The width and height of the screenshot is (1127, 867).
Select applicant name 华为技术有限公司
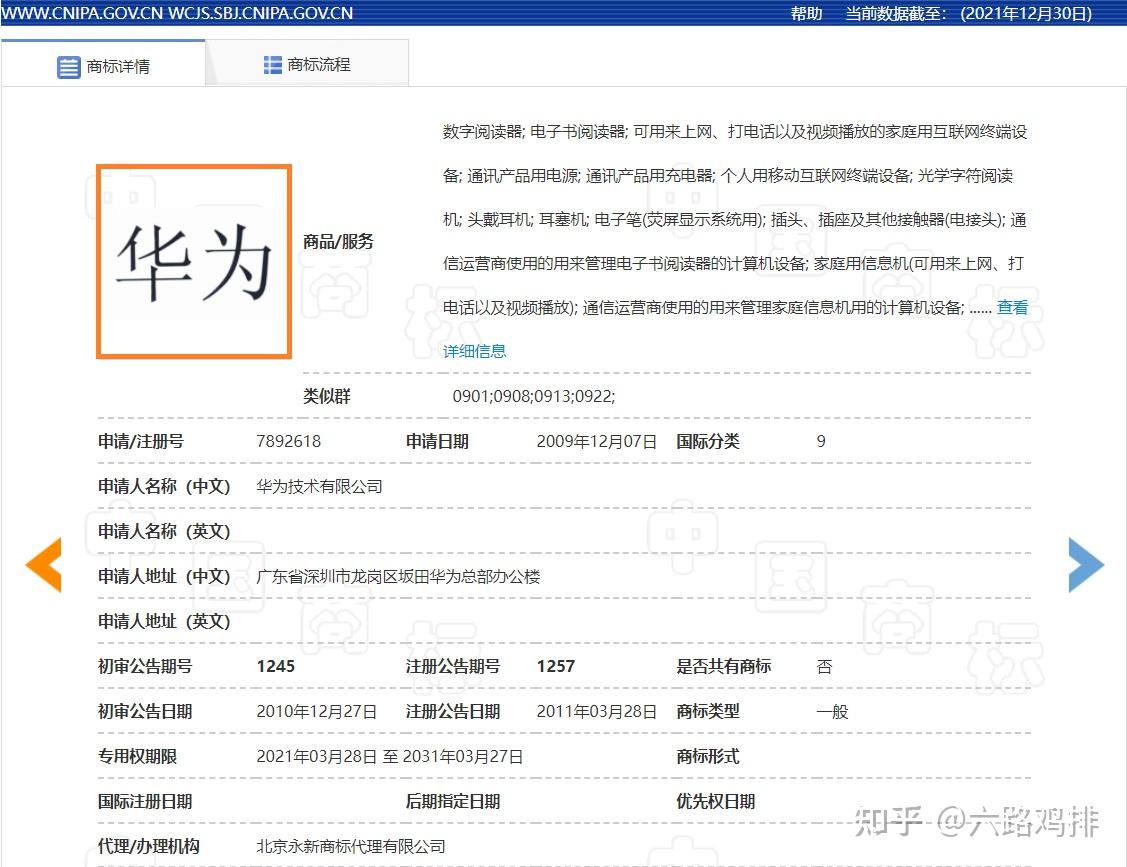[x=319, y=486]
